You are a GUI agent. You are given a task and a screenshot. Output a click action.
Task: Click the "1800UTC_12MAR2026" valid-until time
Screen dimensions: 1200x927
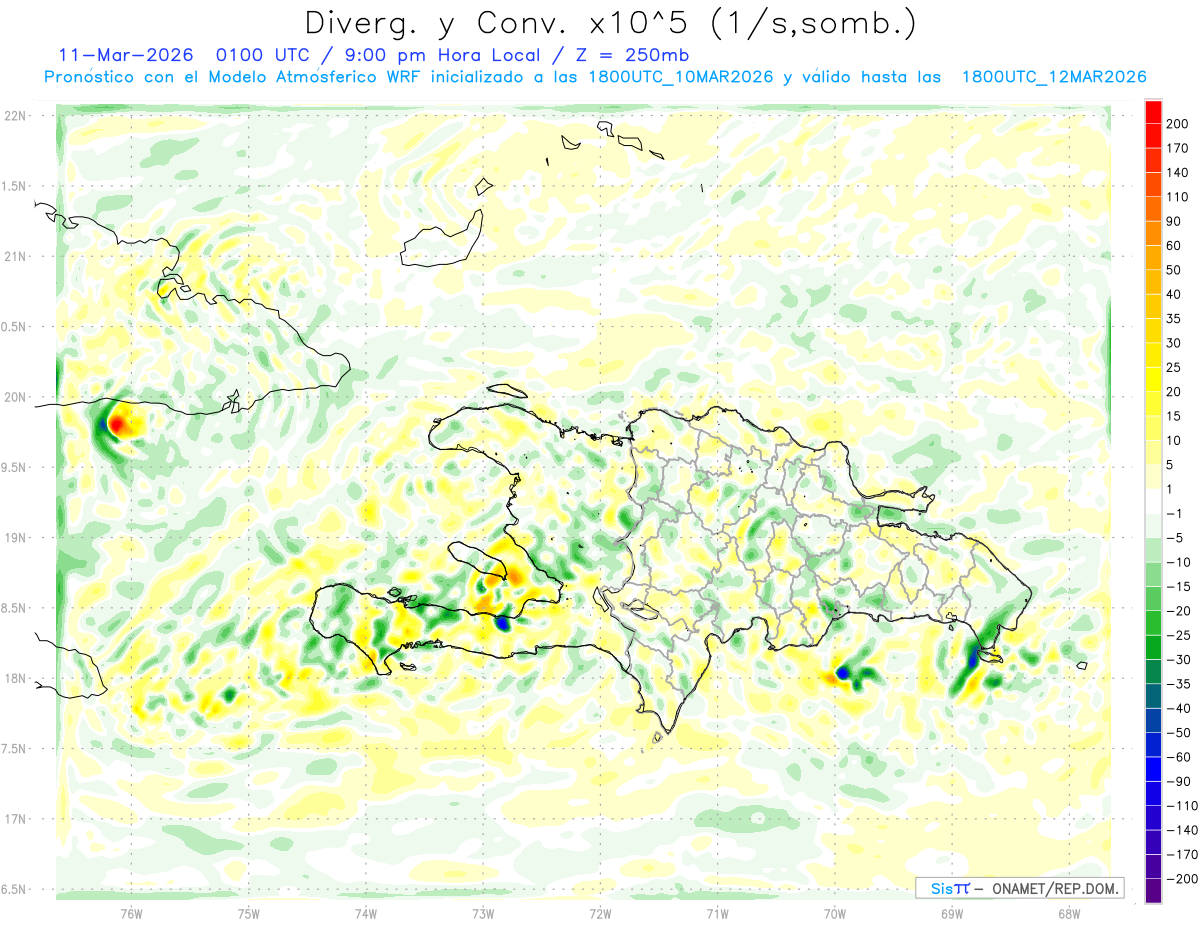[x=1053, y=78]
